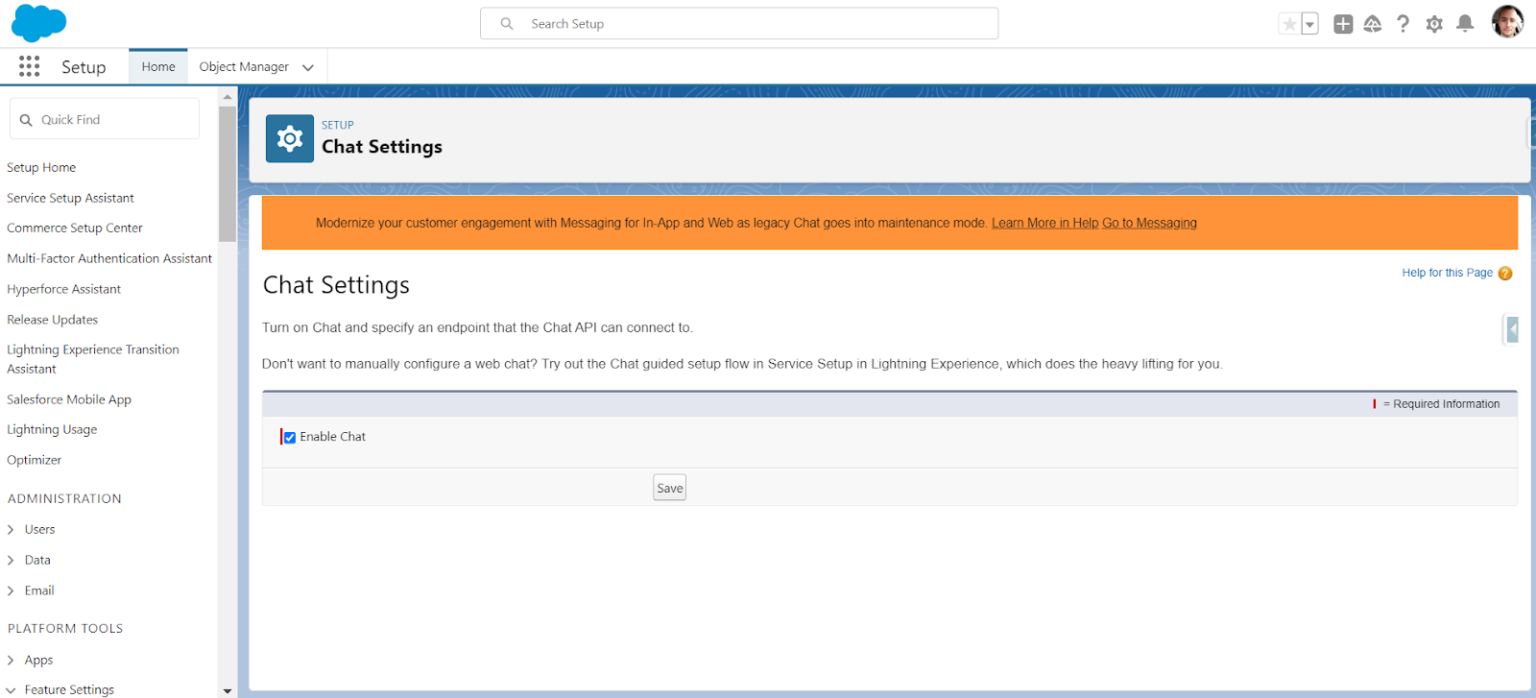Click the Save button

(669, 487)
